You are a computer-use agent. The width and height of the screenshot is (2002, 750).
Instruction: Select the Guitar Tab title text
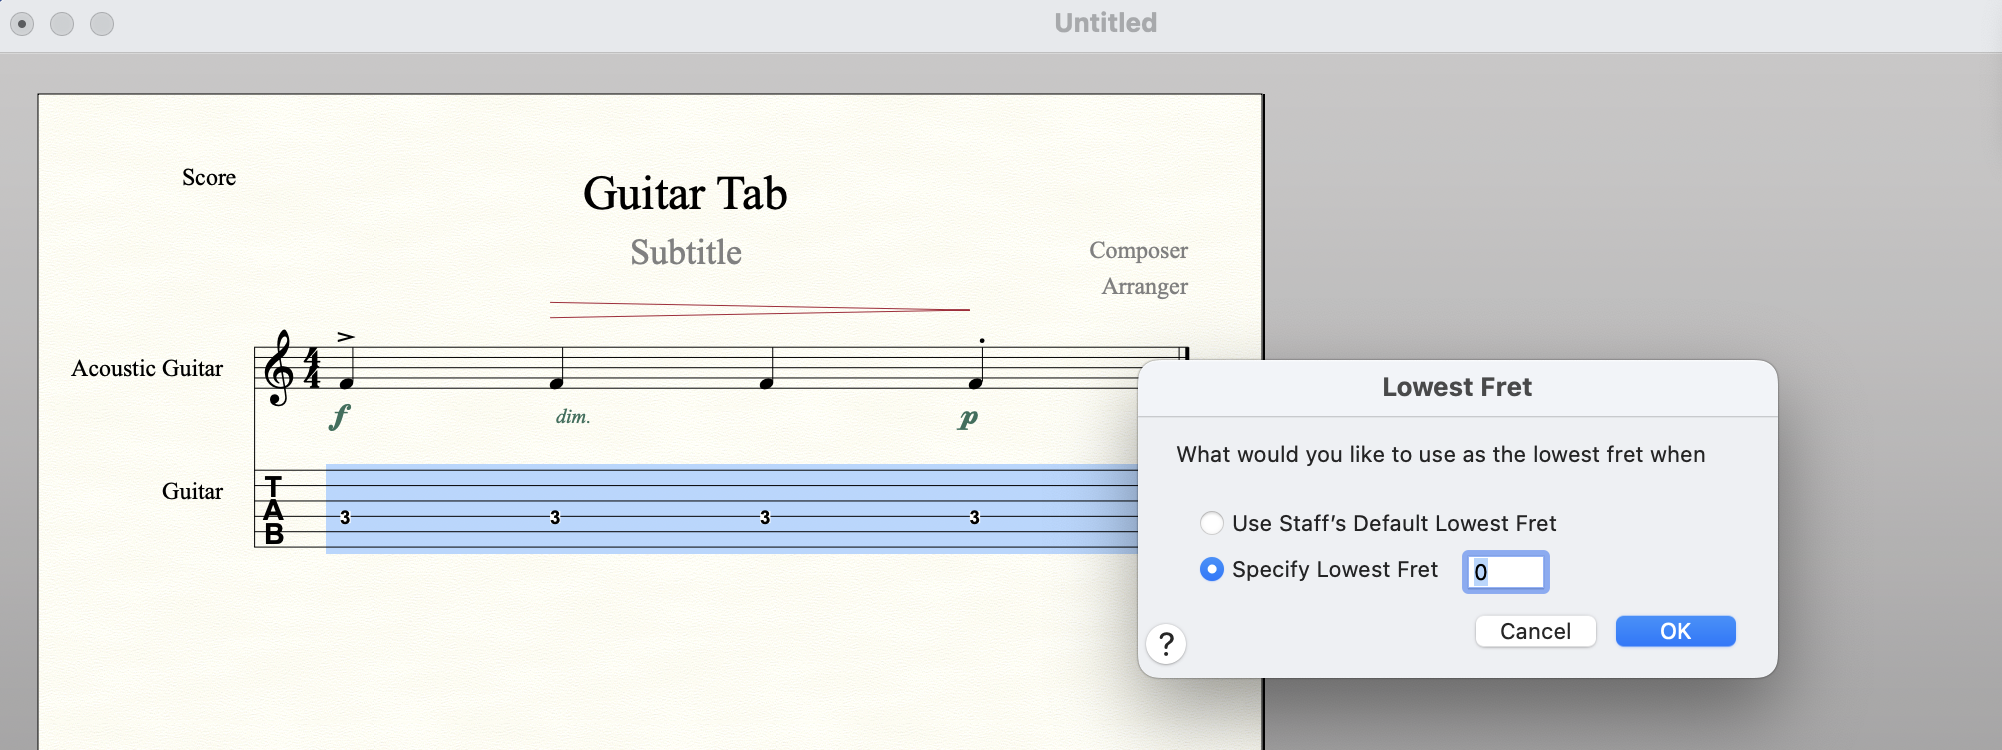pyautogui.click(x=685, y=193)
